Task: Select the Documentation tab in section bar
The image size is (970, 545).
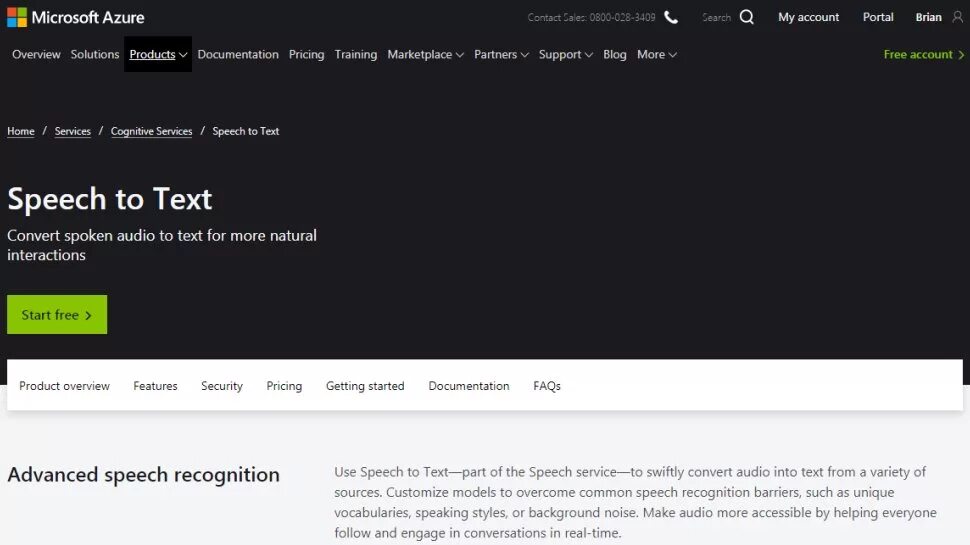Action: (469, 386)
